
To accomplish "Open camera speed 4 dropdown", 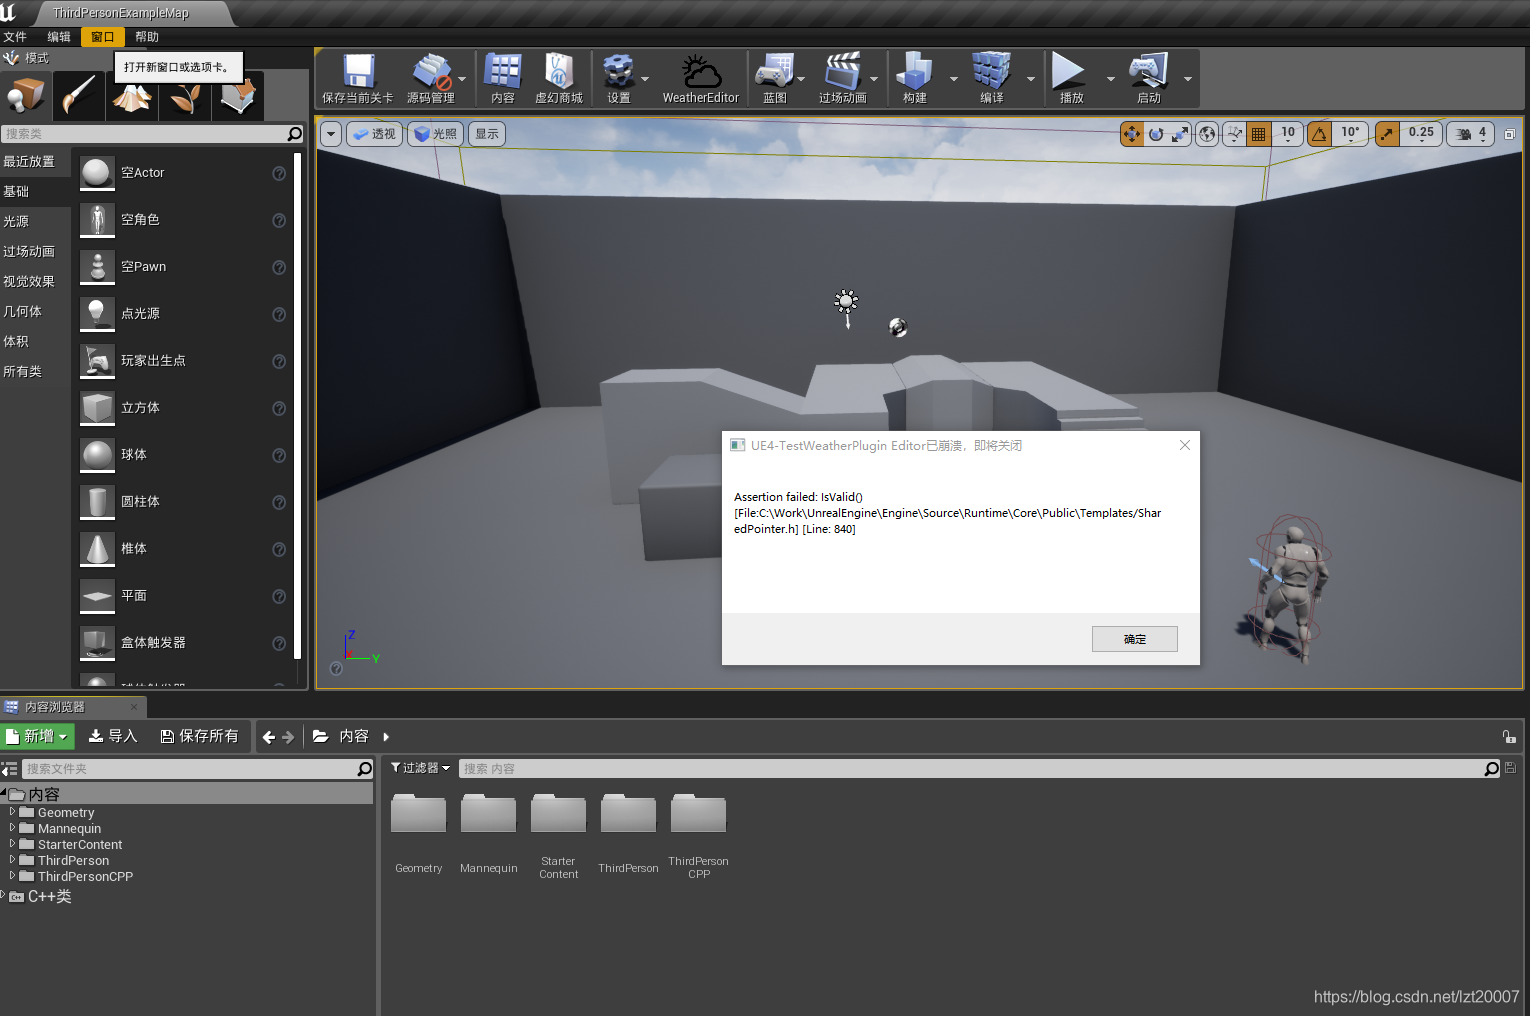I will click(x=1471, y=134).
